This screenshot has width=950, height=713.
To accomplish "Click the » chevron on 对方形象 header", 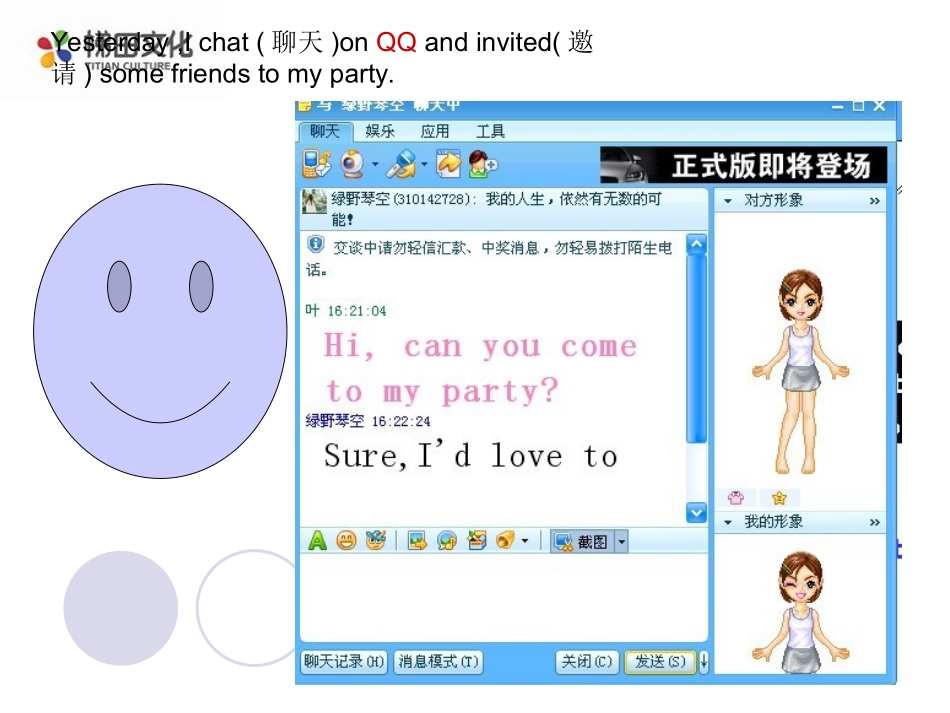I will pyautogui.click(x=874, y=201).
